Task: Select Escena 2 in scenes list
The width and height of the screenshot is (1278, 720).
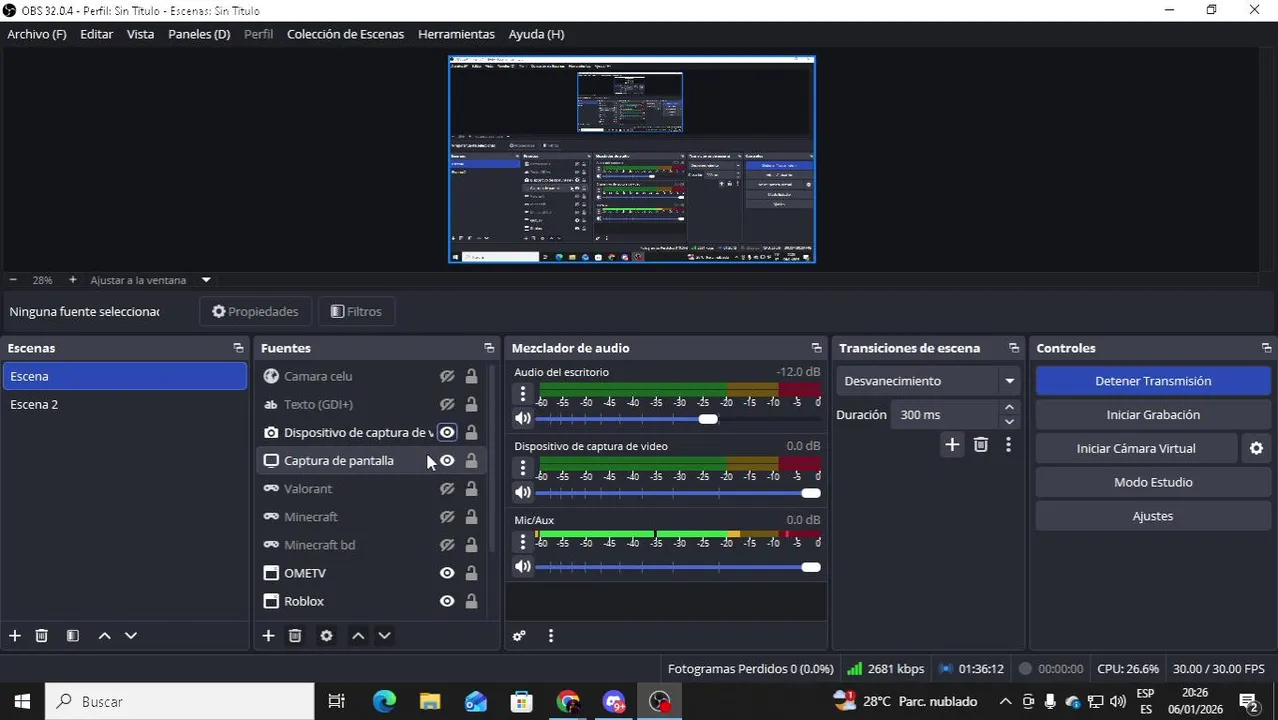Action: 125,405
